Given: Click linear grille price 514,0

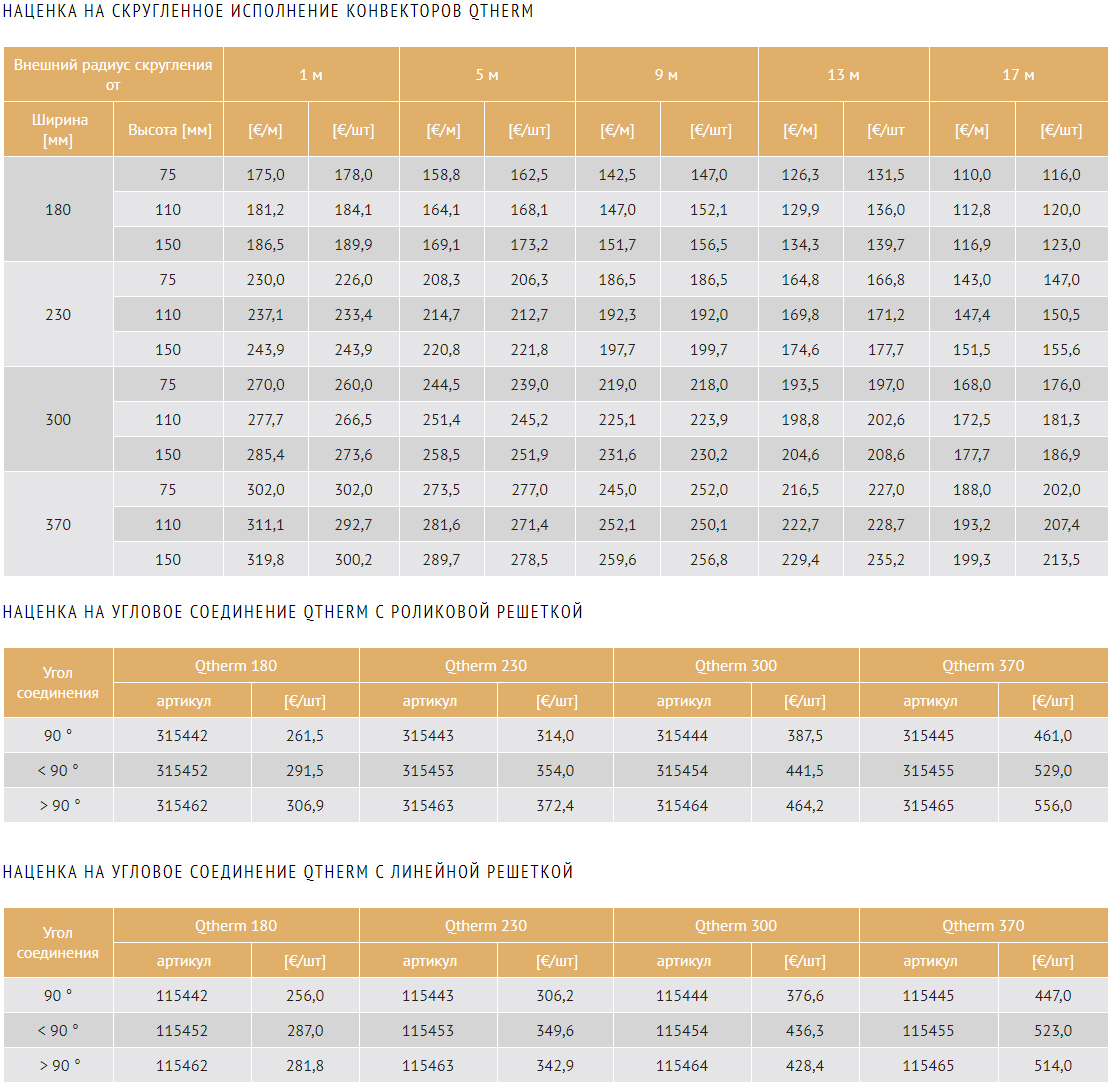Looking at the screenshot, I should click(1053, 1065).
